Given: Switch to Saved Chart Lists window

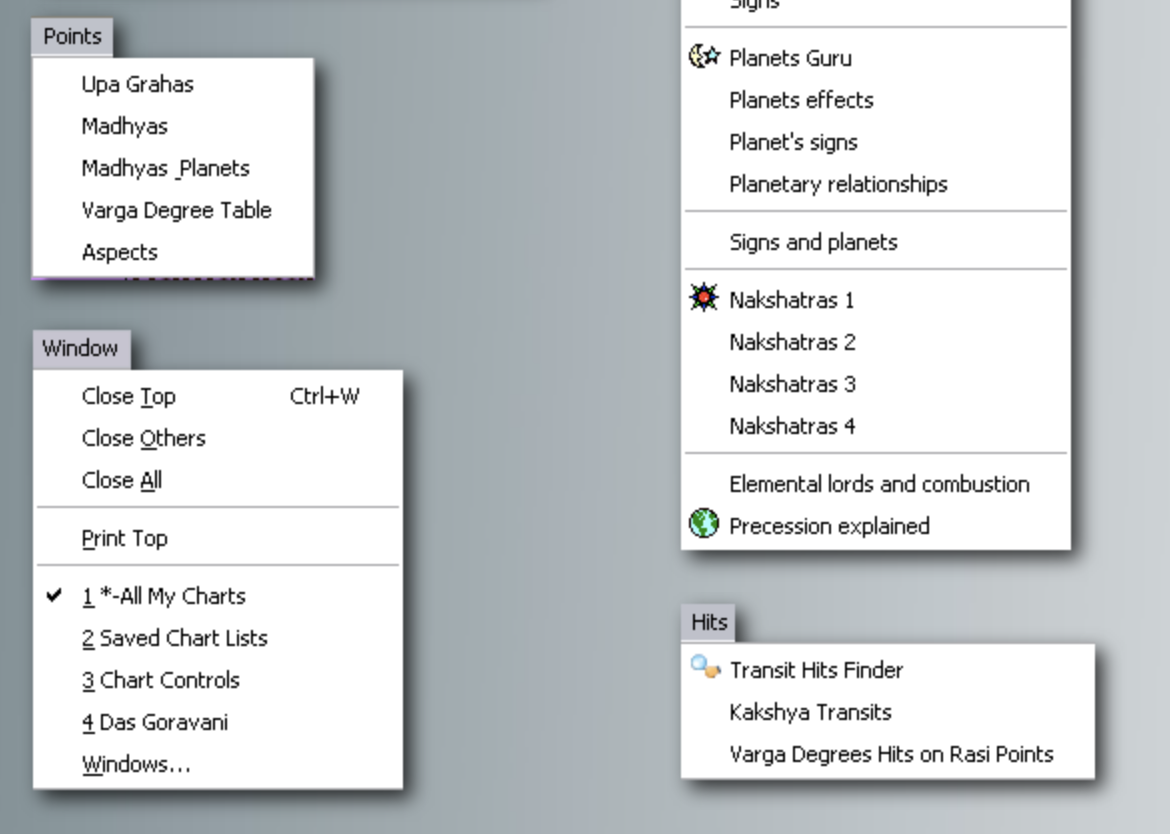Looking at the screenshot, I should coord(175,638).
